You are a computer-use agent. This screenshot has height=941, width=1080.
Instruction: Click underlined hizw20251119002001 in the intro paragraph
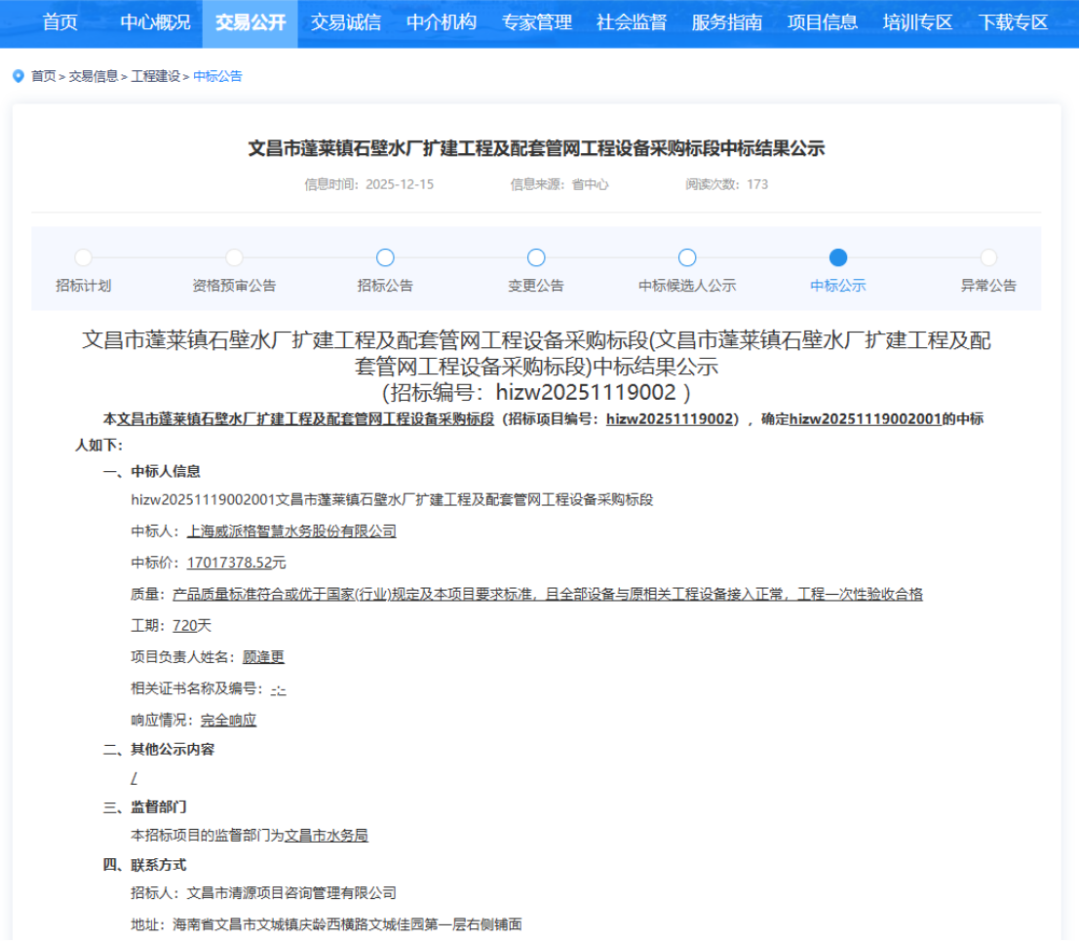click(865, 419)
